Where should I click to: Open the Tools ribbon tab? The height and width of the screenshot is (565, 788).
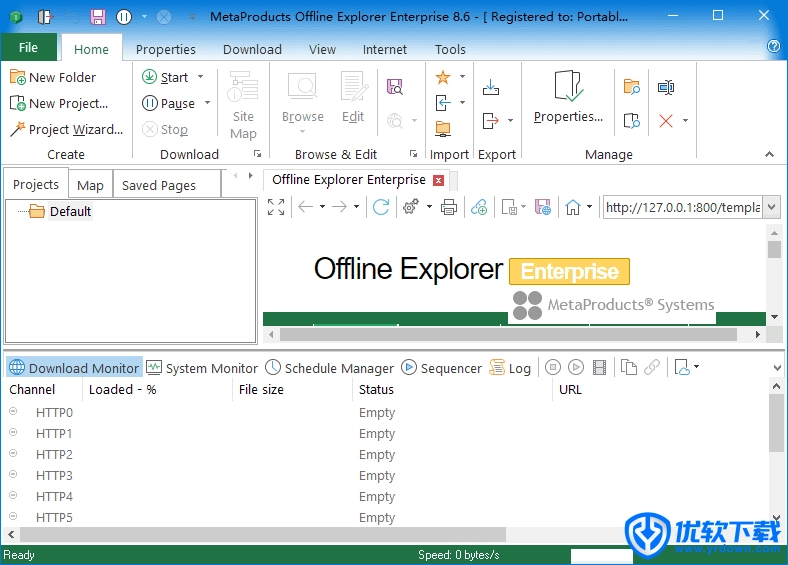(x=450, y=49)
